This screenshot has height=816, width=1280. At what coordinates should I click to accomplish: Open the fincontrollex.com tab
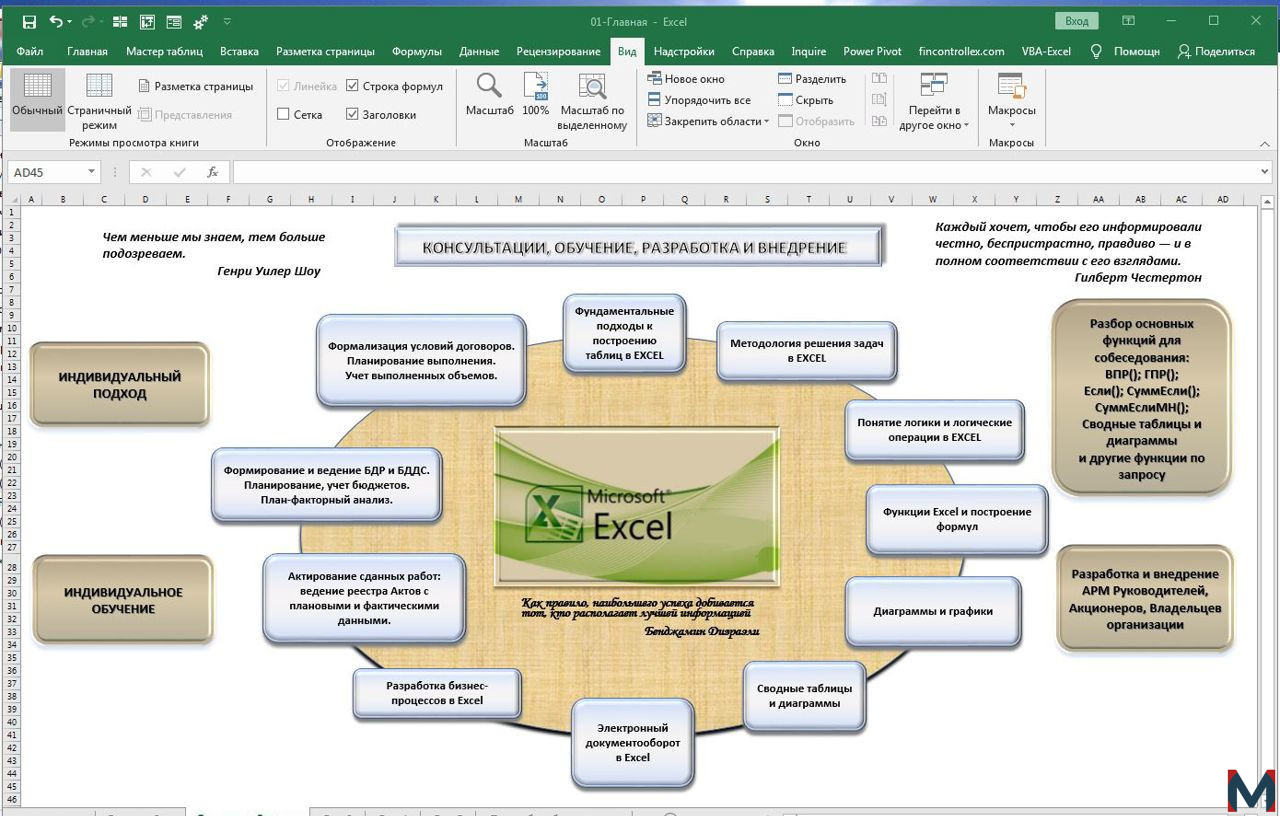click(x=961, y=51)
